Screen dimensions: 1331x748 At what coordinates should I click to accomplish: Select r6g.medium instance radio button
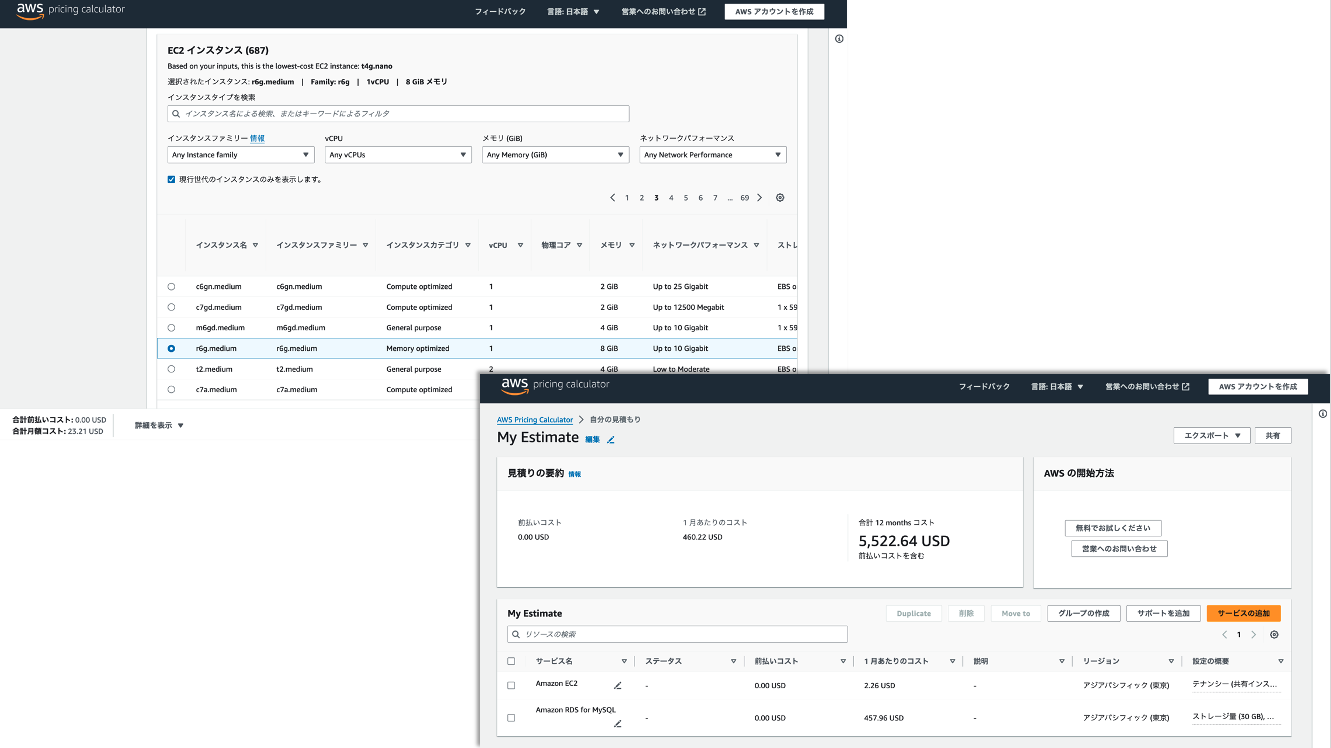click(x=171, y=349)
